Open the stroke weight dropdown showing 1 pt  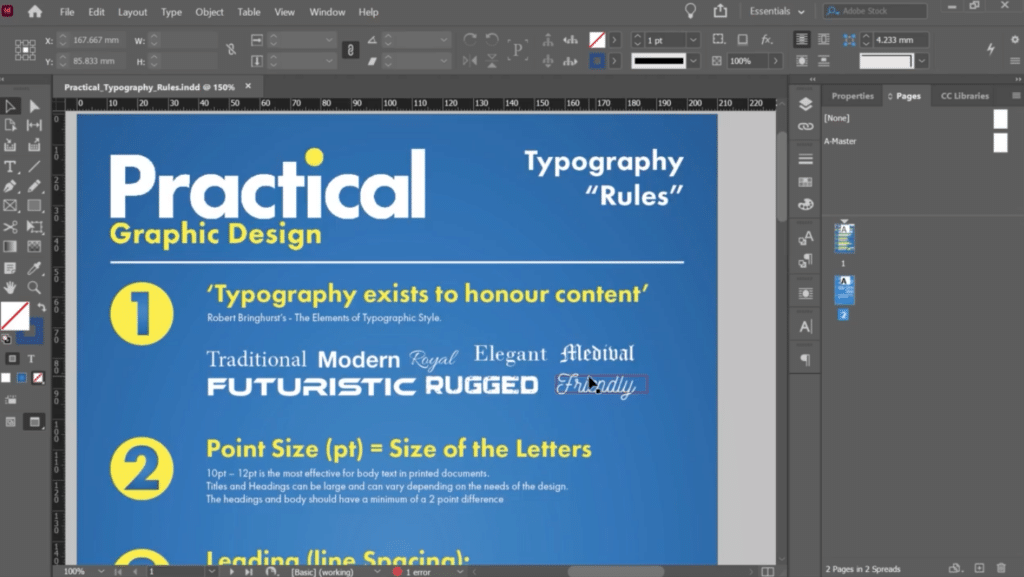pos(692,39)
